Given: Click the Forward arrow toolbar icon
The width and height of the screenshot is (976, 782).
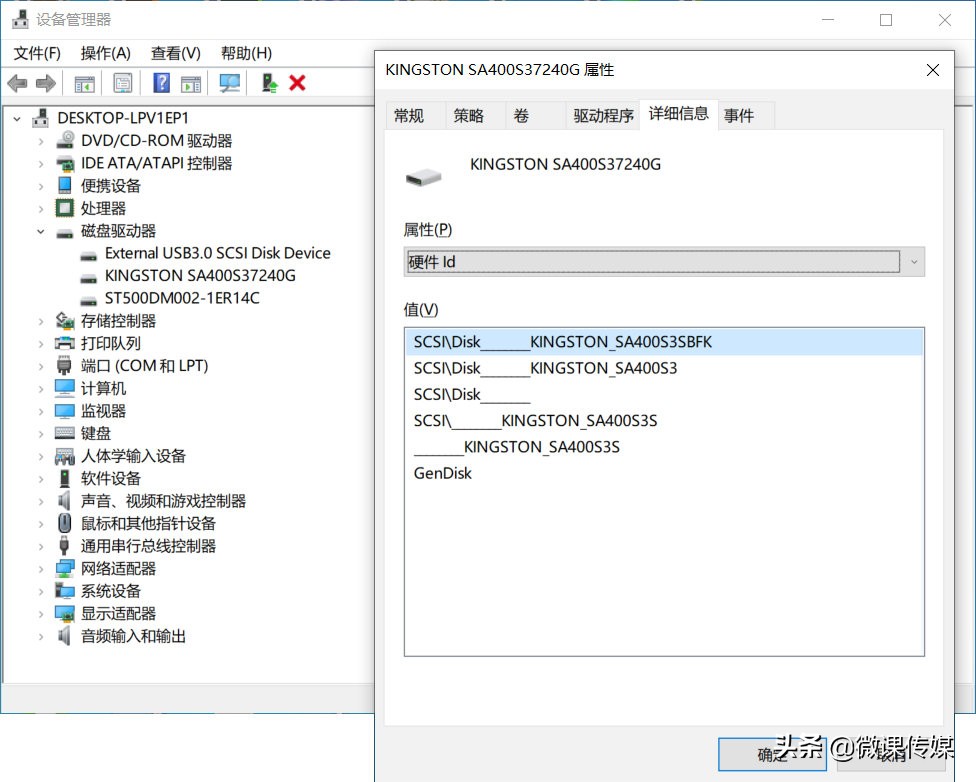Looking at the screenshot, I should (x=45, y=83).
